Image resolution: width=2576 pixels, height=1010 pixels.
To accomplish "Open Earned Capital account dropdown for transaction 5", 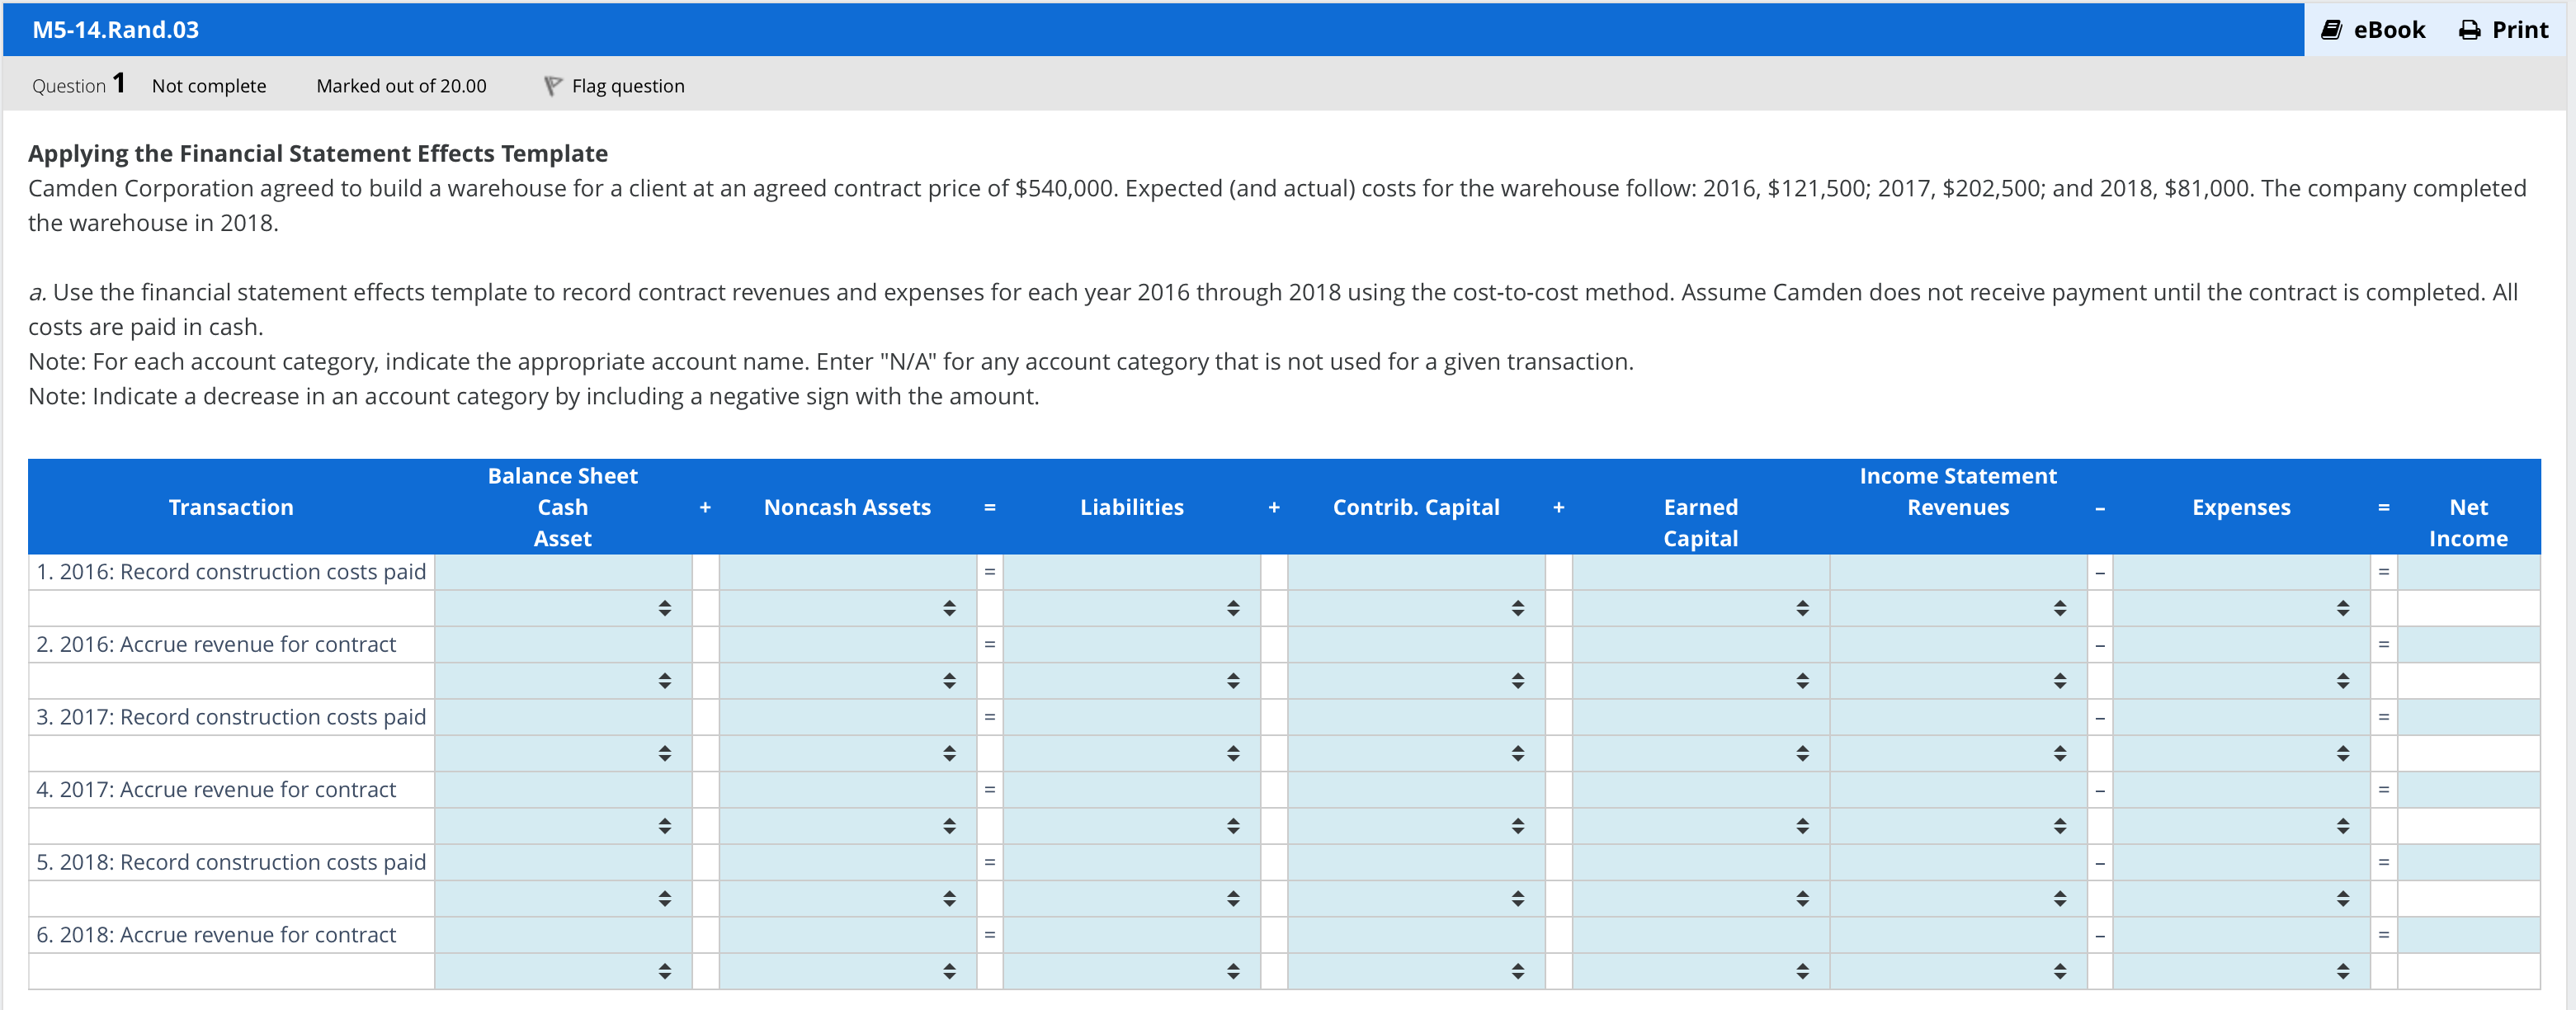I will click(1700, 898).
